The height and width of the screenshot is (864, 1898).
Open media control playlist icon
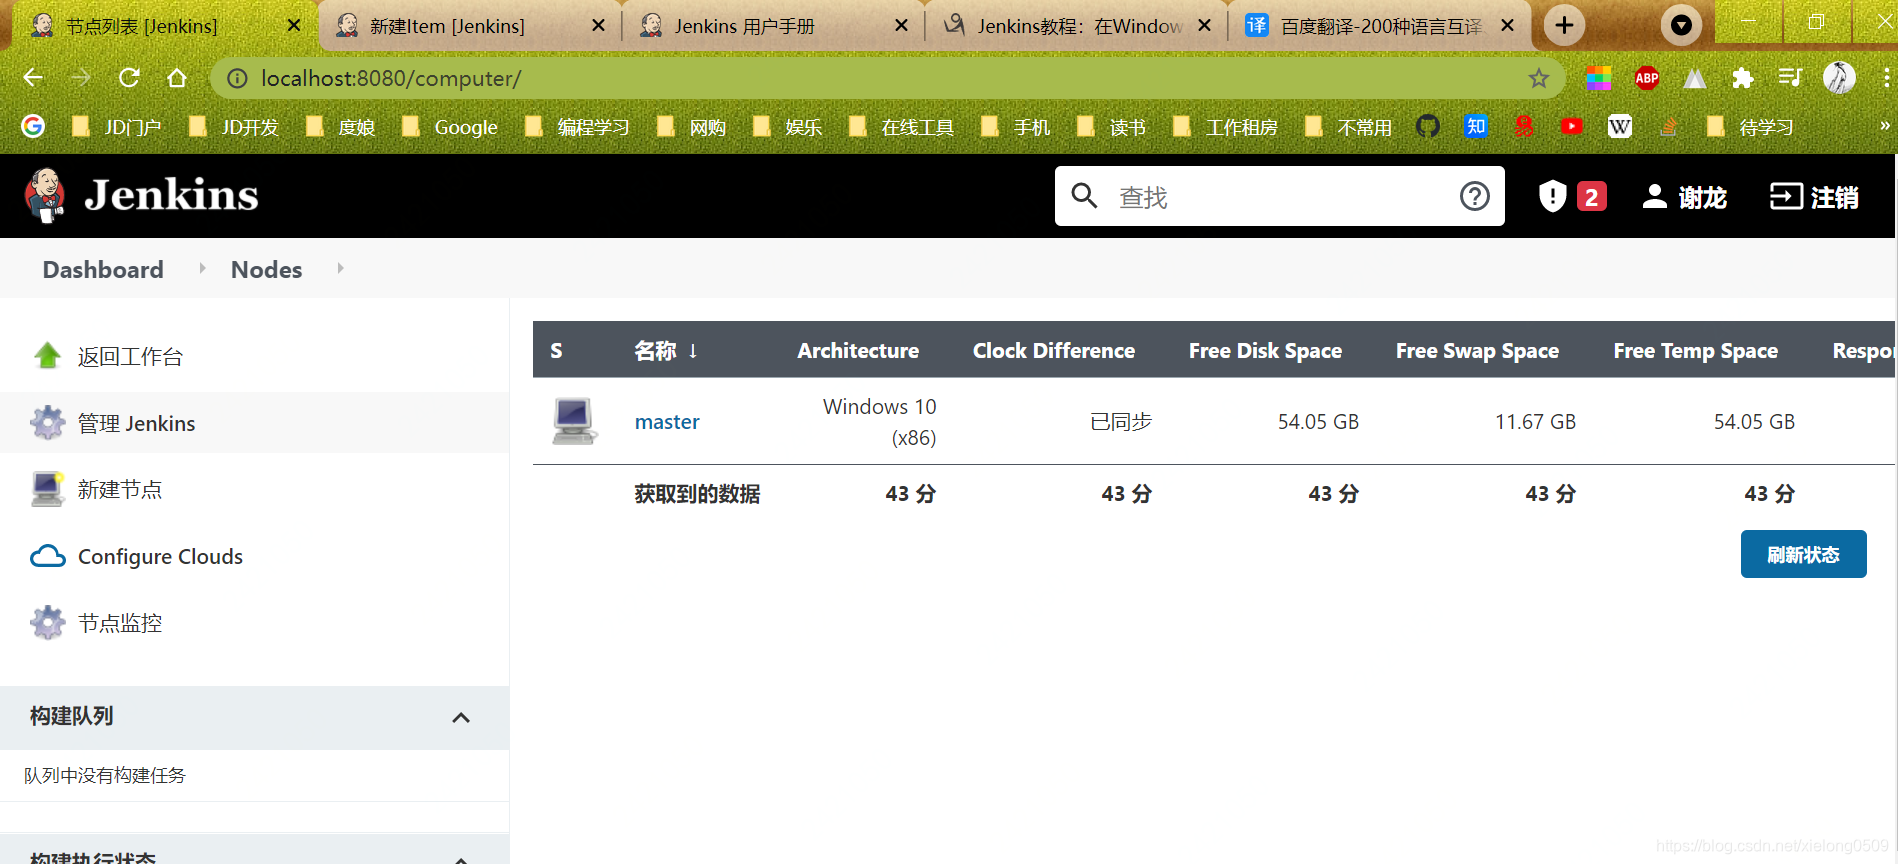[1791, 77]
